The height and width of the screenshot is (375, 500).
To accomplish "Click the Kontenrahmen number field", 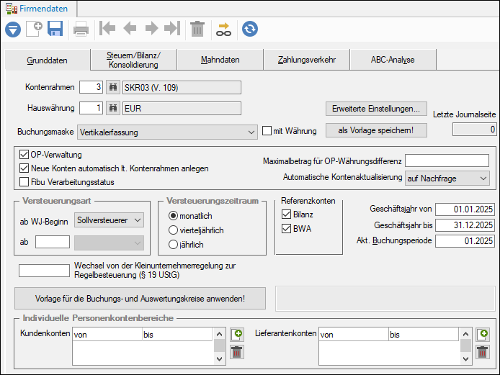I will 91,87.
